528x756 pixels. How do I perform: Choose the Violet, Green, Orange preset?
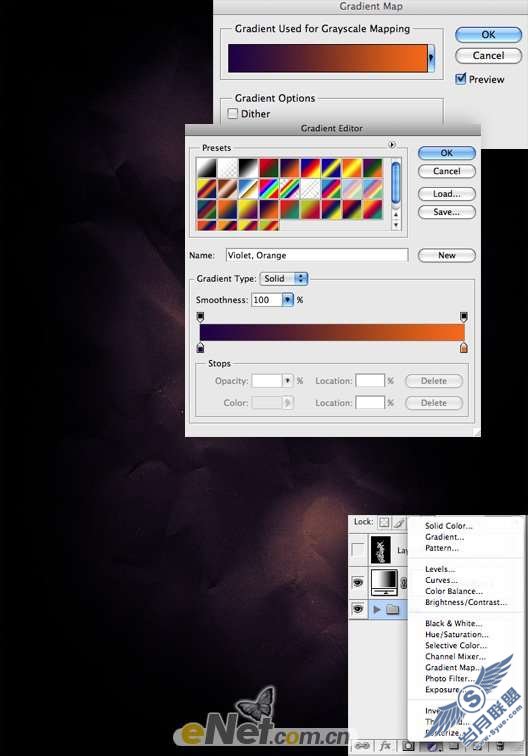(372, 168)
